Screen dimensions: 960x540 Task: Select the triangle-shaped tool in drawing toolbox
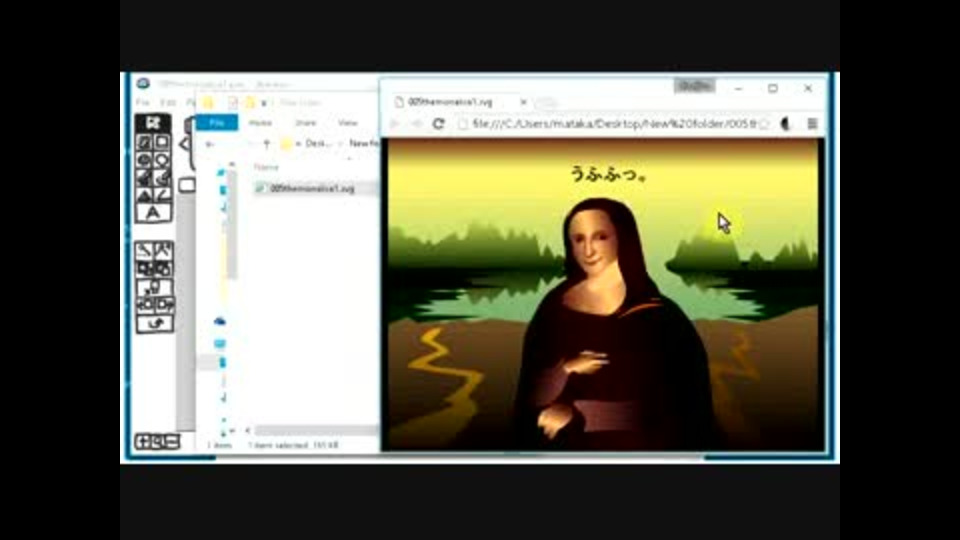pyautogui.click(x=144, y=195)
